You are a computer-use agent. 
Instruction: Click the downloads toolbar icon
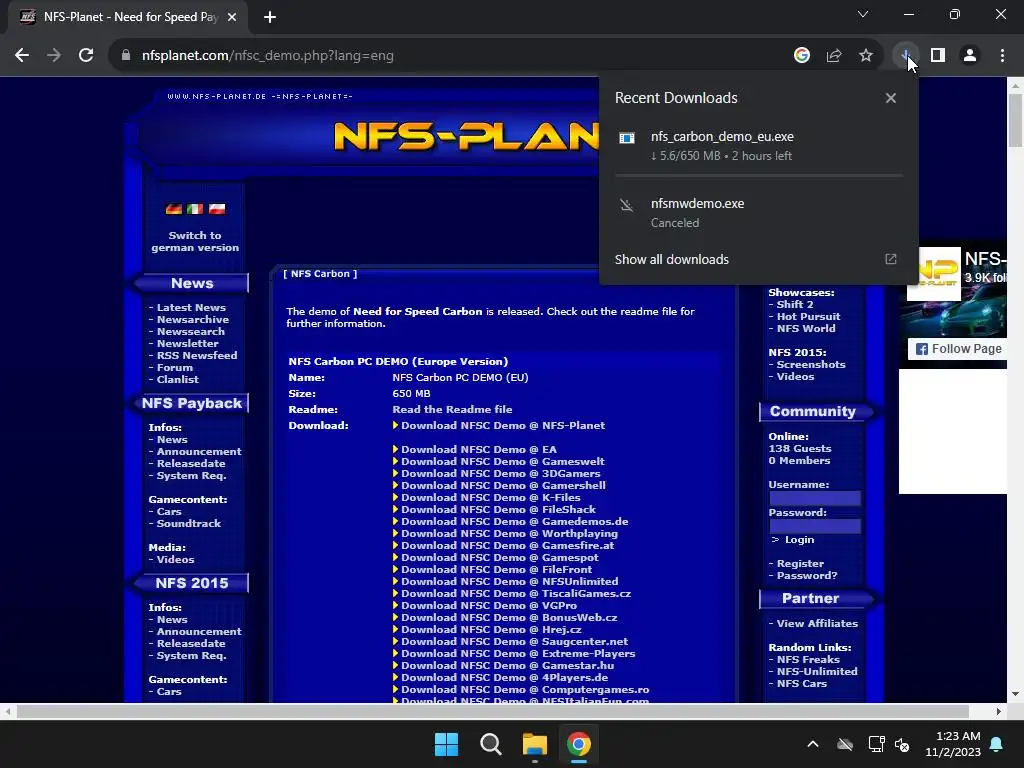point(905,56)
